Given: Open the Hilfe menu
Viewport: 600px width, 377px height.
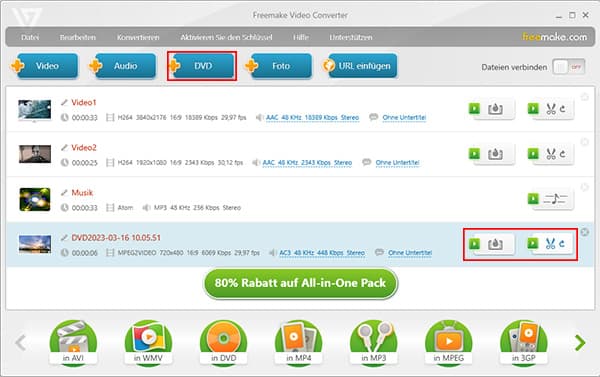Looking at the screenshot, I should click(x=301, y=37).
